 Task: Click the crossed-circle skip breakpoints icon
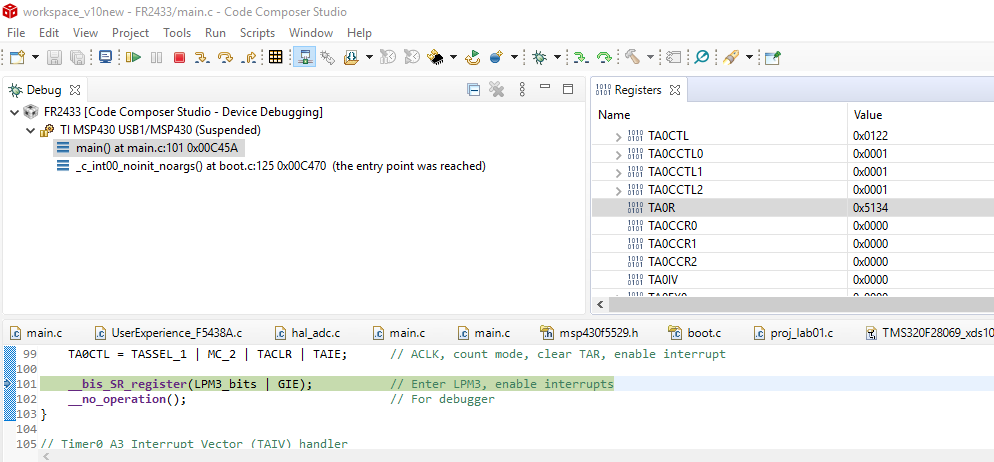coord(701,58)
